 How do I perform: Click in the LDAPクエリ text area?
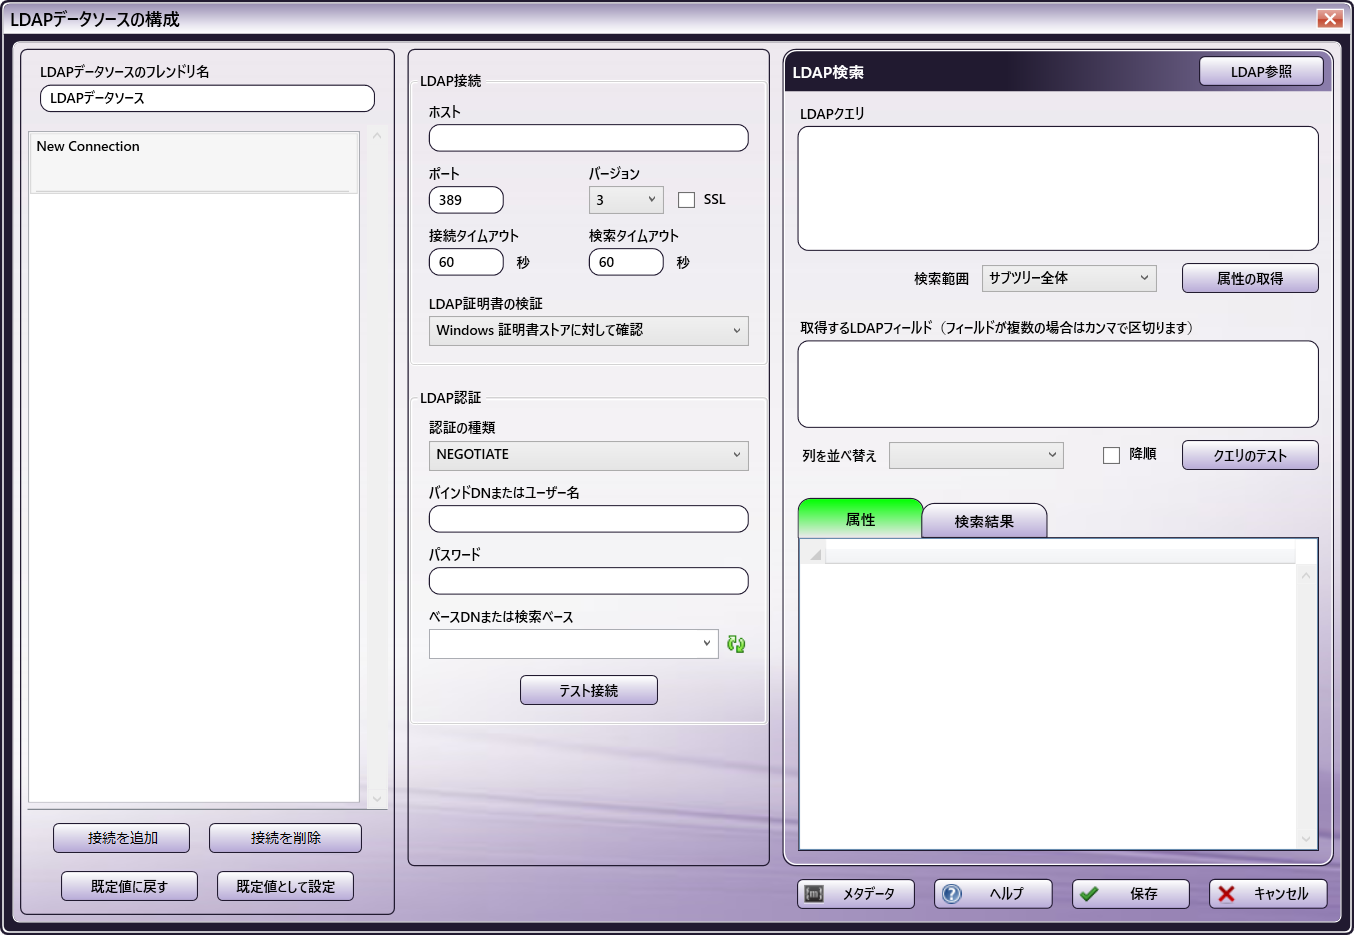coord(1058,188)
